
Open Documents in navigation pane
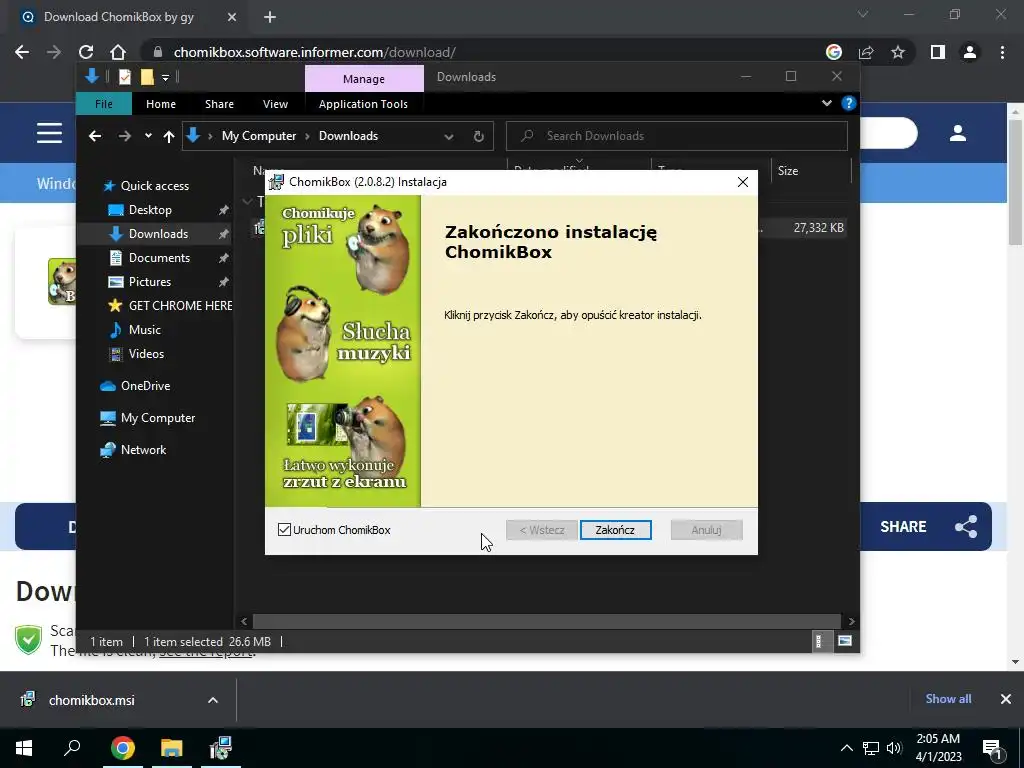159,258
